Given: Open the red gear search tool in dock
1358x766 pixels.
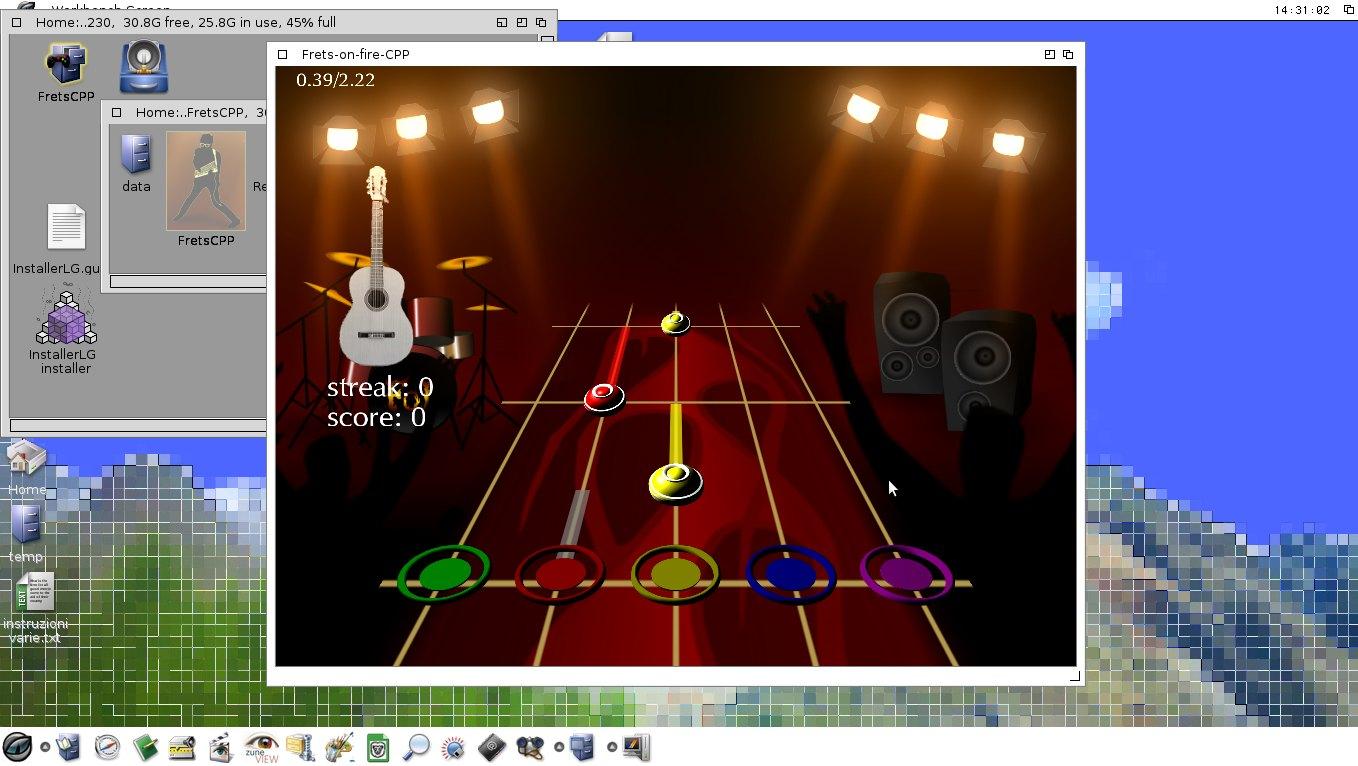Looking at the screenshot, I should click(x=453, y=747).
